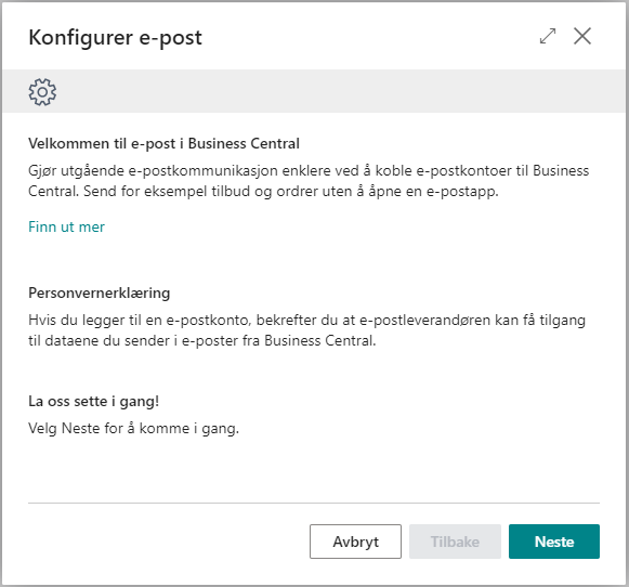Open the Finn ut mer link
The height and width of the screenshot is (588, 629).
pos(66,227)
